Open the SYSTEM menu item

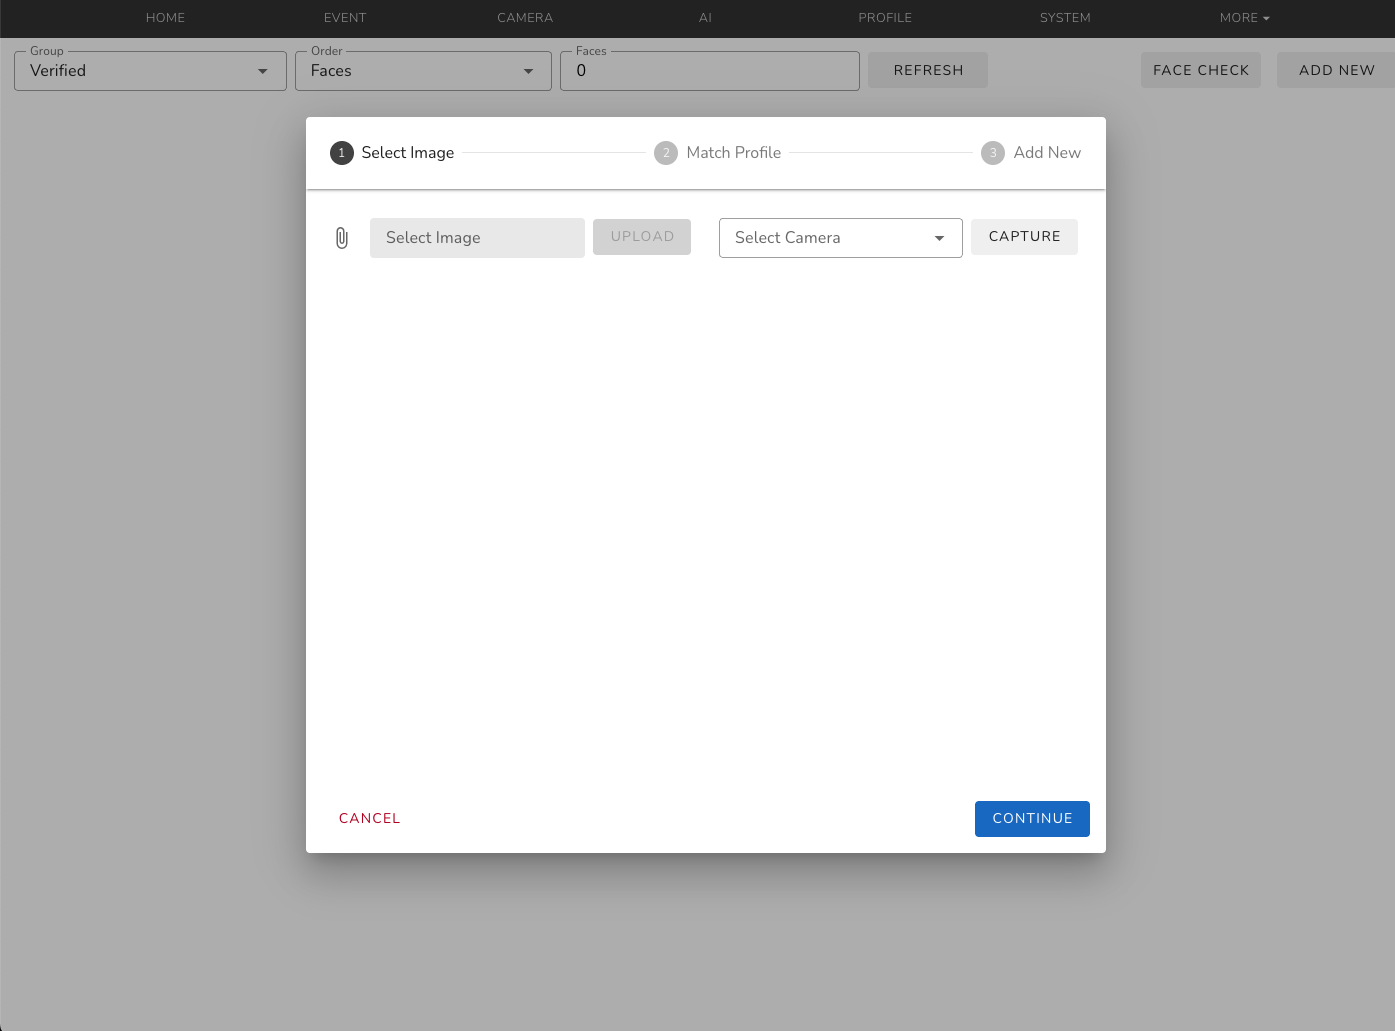coord(1065,18)
